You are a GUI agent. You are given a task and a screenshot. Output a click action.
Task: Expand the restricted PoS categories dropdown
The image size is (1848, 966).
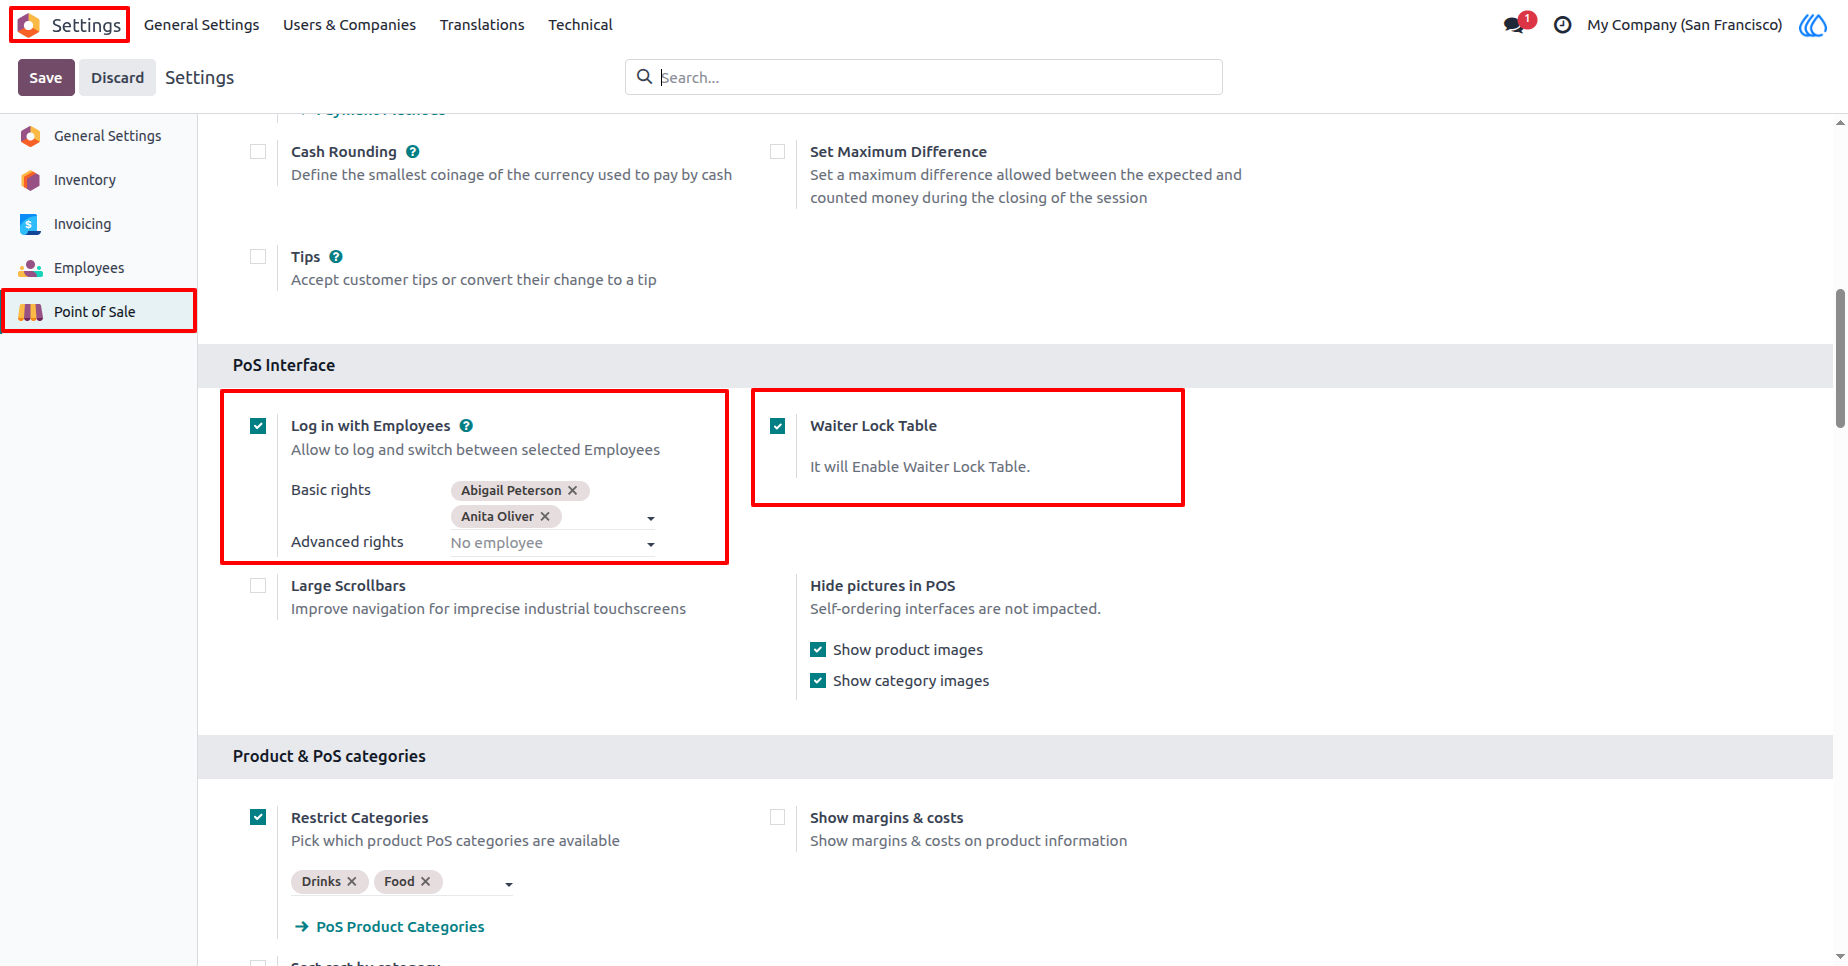point(509,884)
